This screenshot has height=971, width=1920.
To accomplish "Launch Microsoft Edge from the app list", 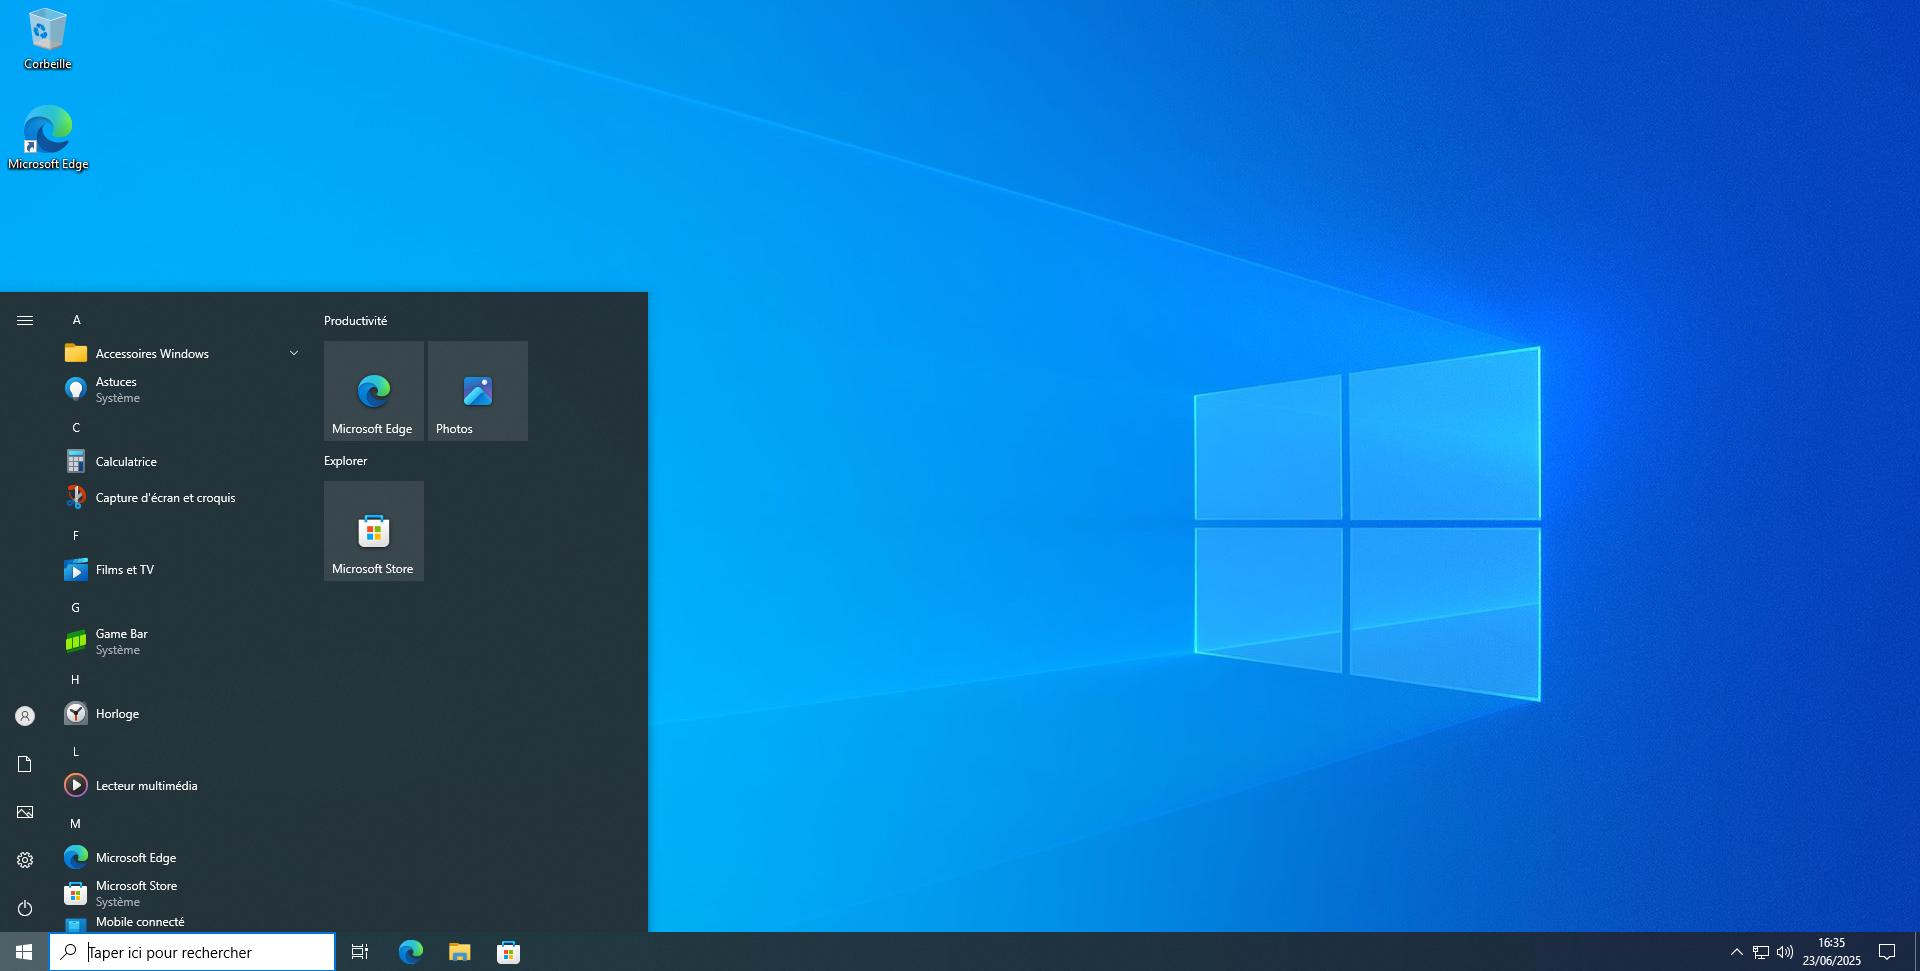I will click(x=182, y=857).
